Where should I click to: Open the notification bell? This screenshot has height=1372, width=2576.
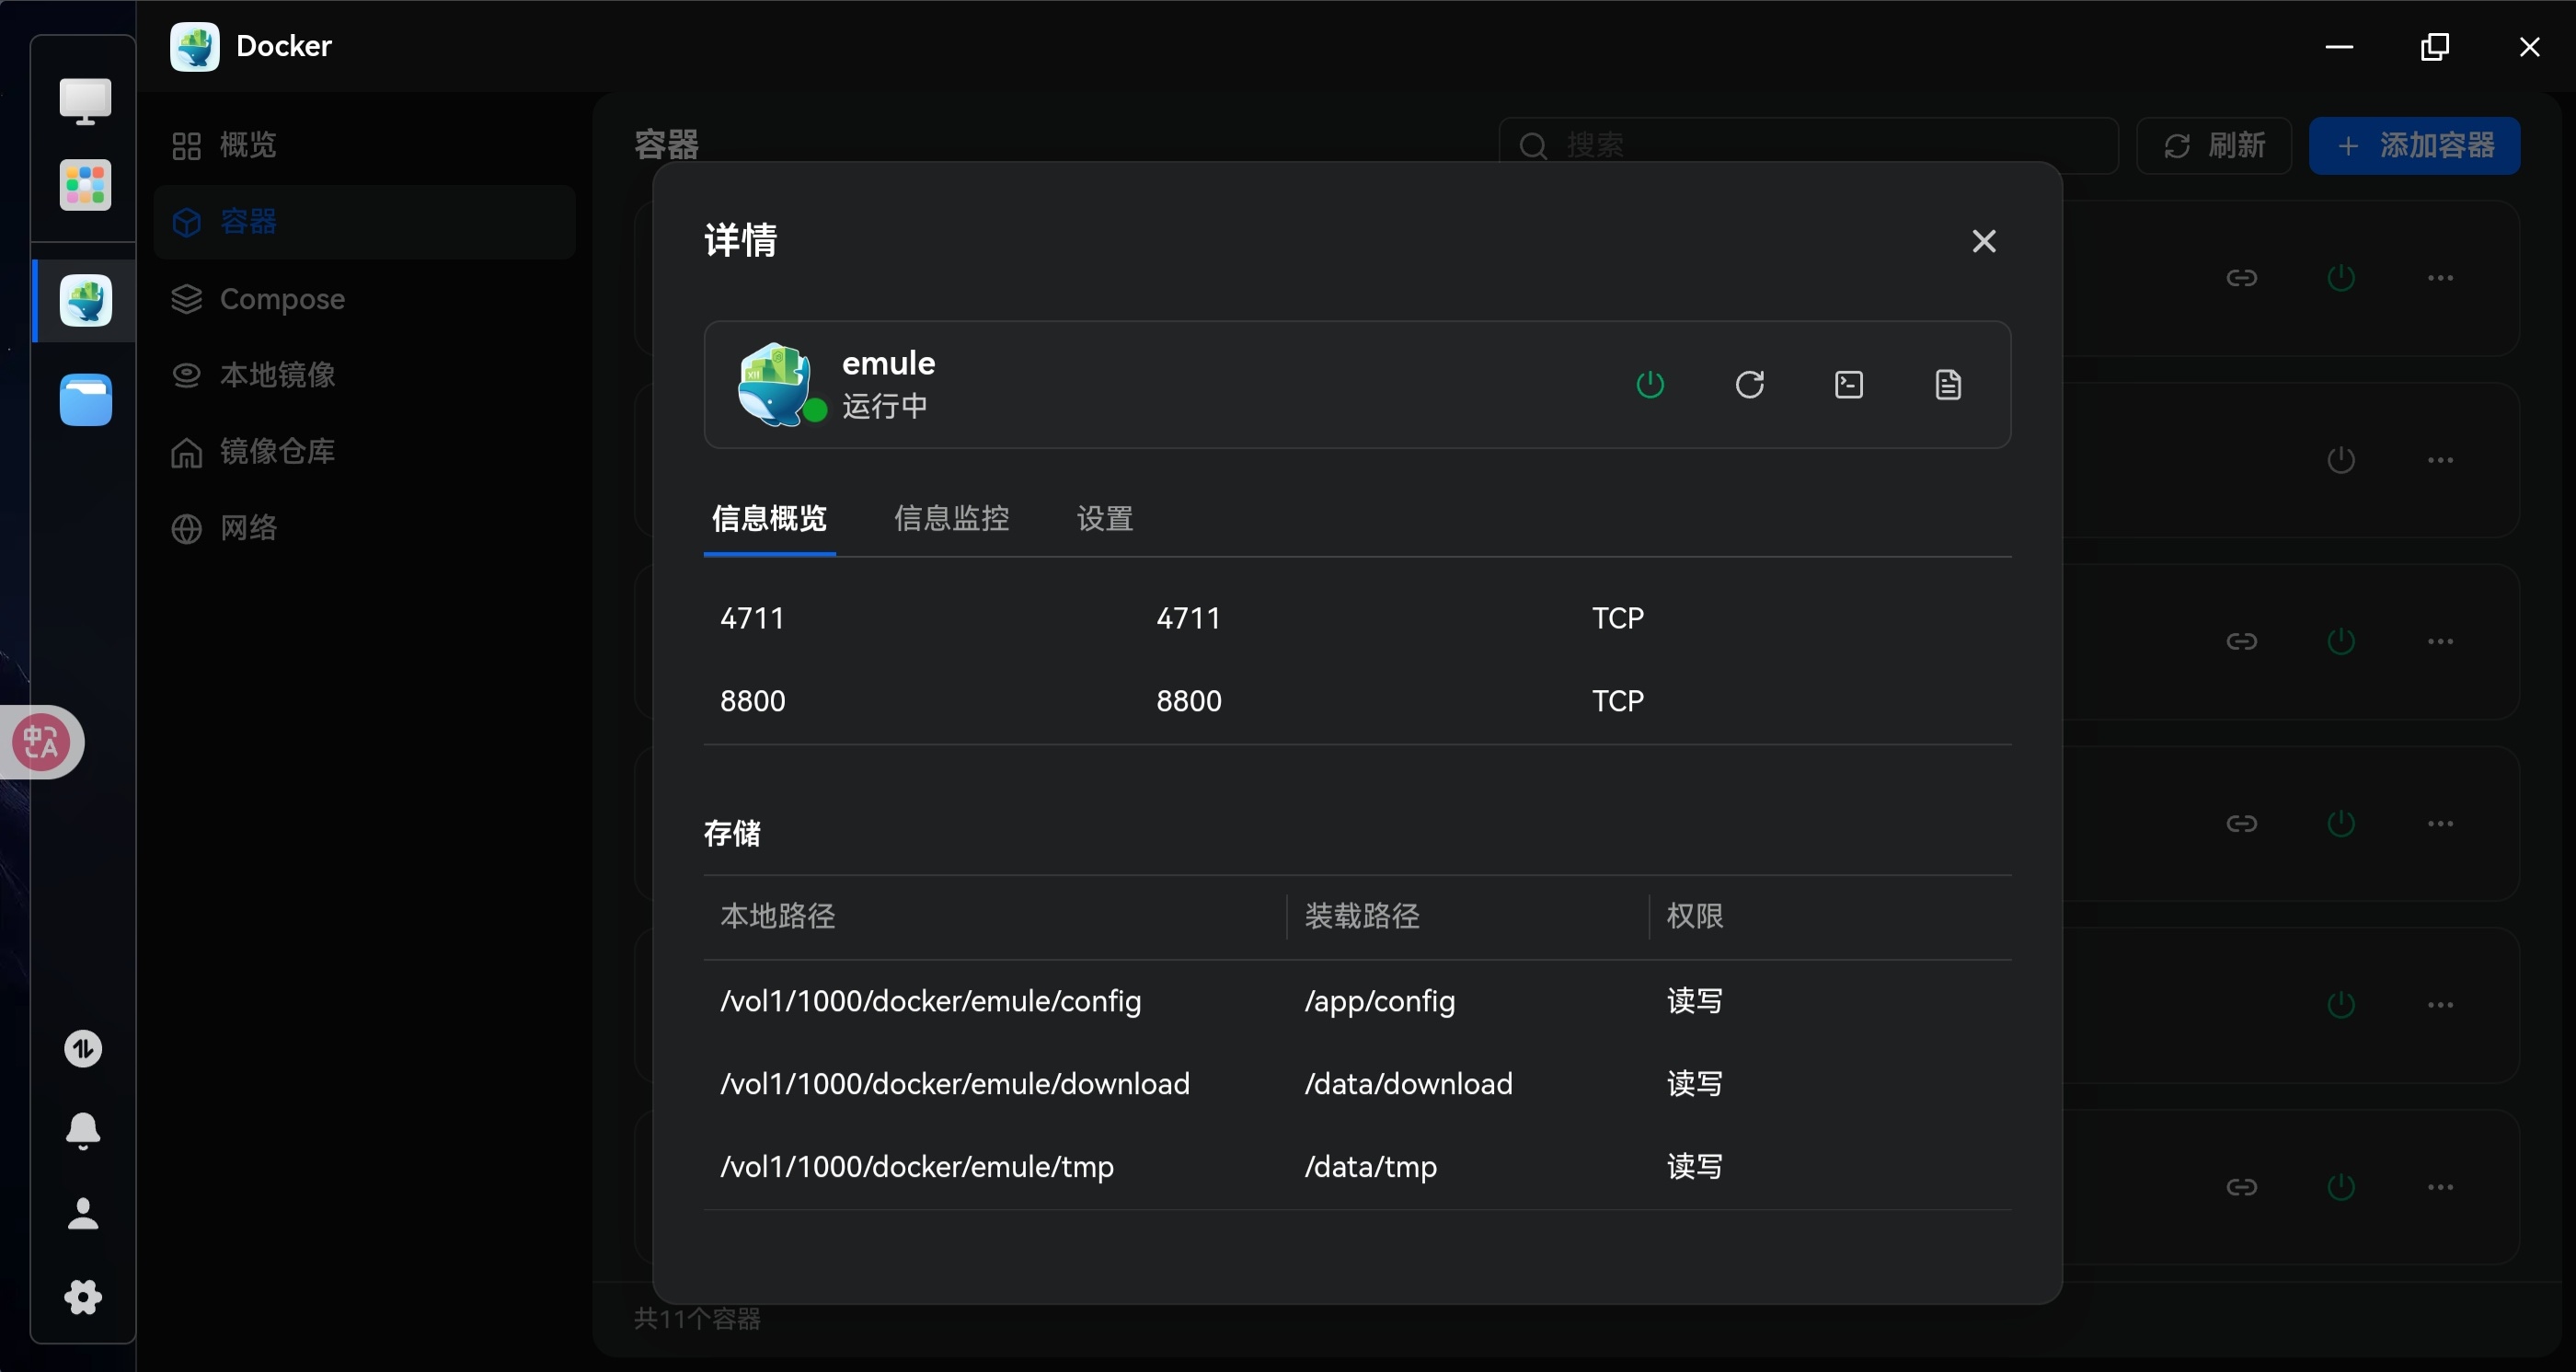click(83, 1130)
